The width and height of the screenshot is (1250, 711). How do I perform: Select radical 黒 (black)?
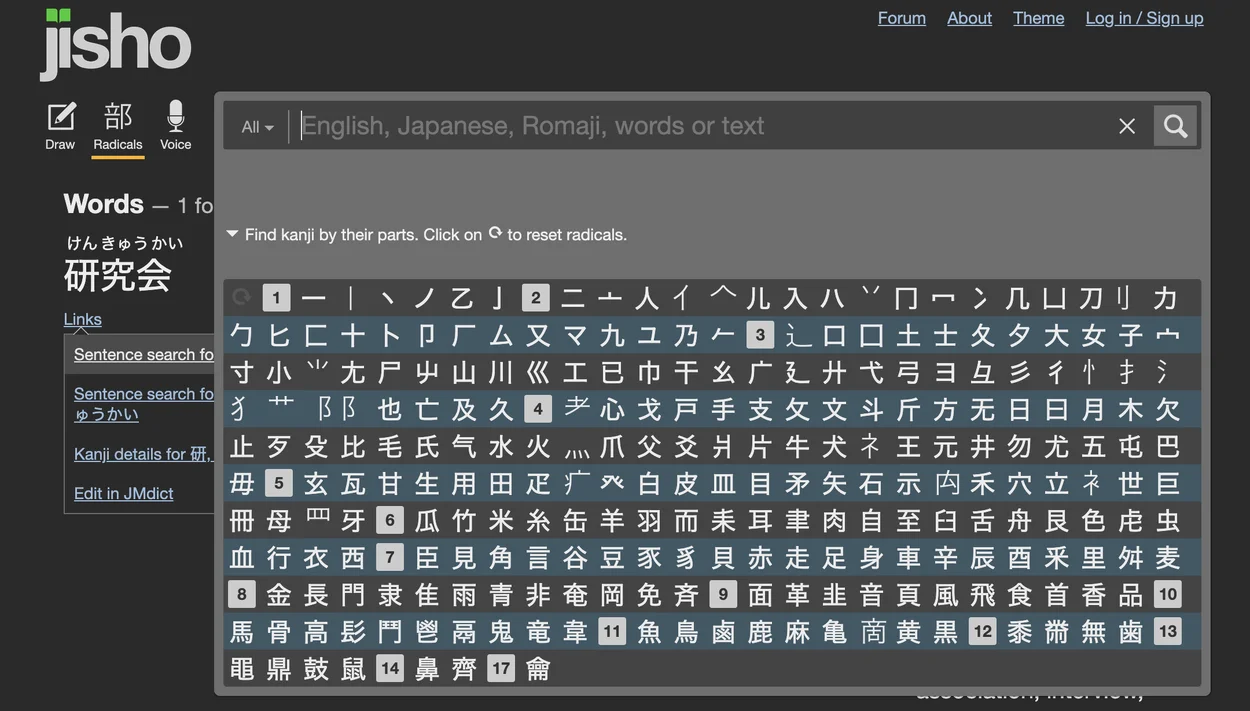(x=945, y=631)
